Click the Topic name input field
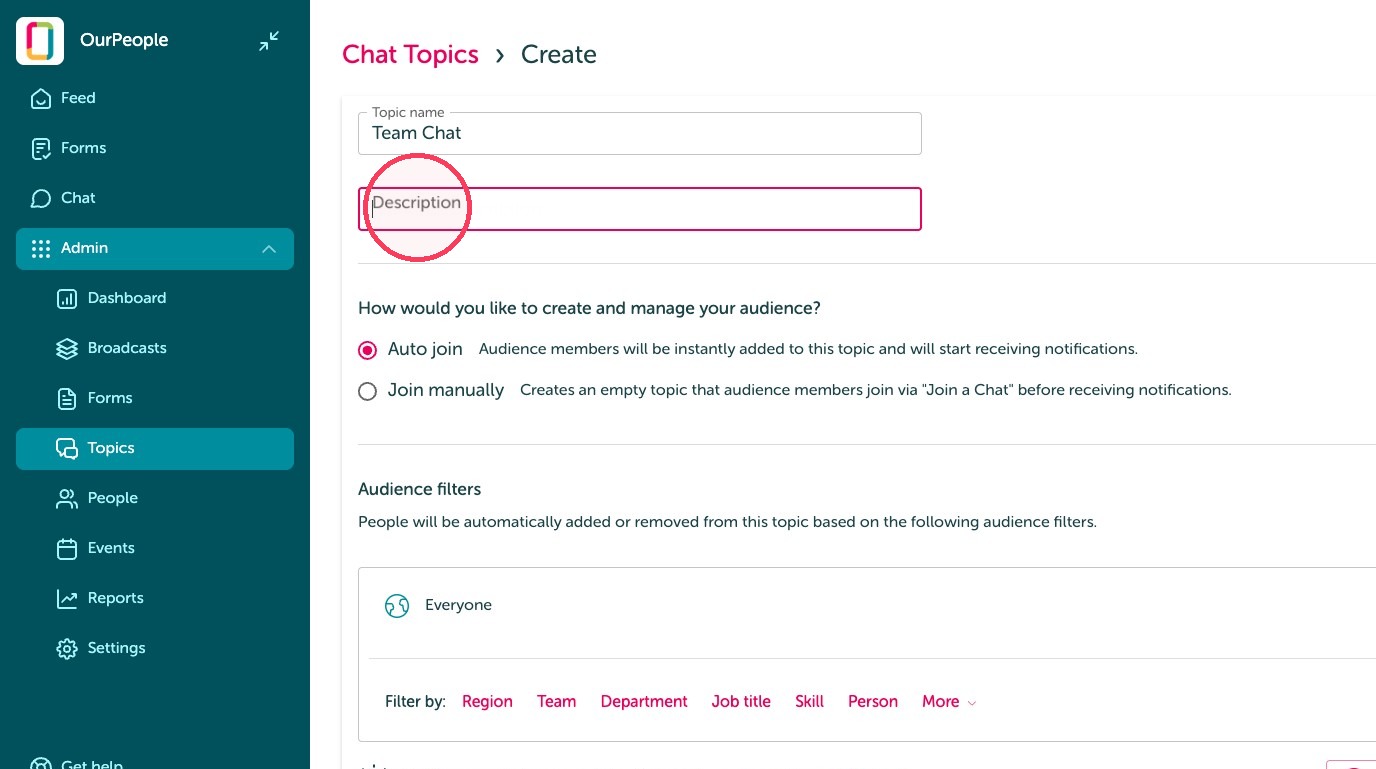 (640, 133)
